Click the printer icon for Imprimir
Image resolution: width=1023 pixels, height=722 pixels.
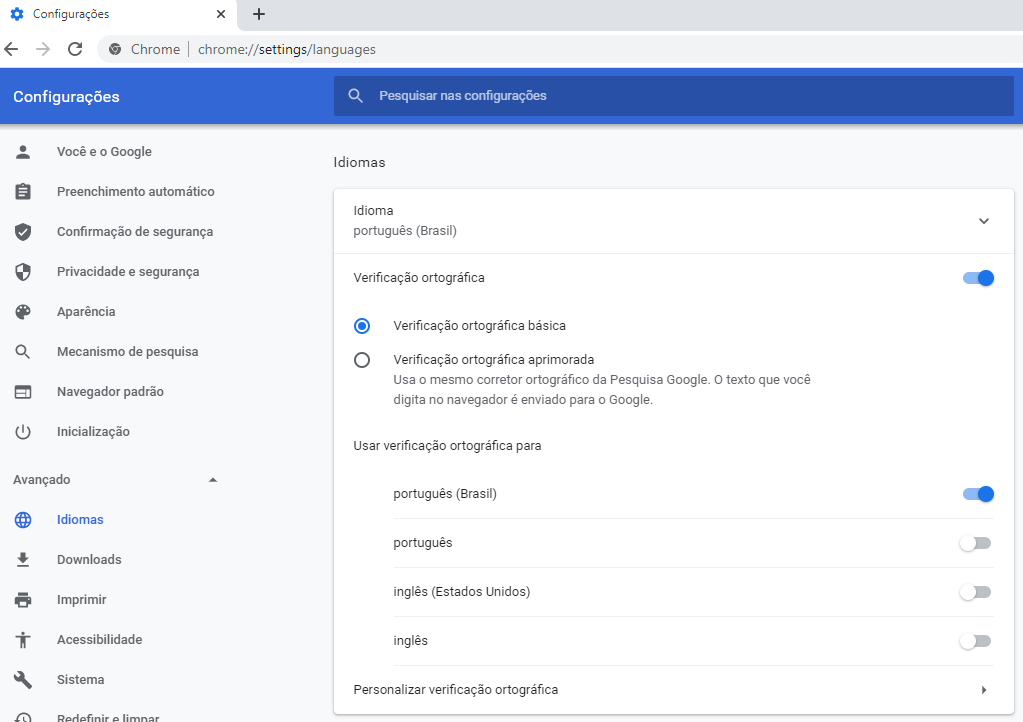tap(23, 599)
